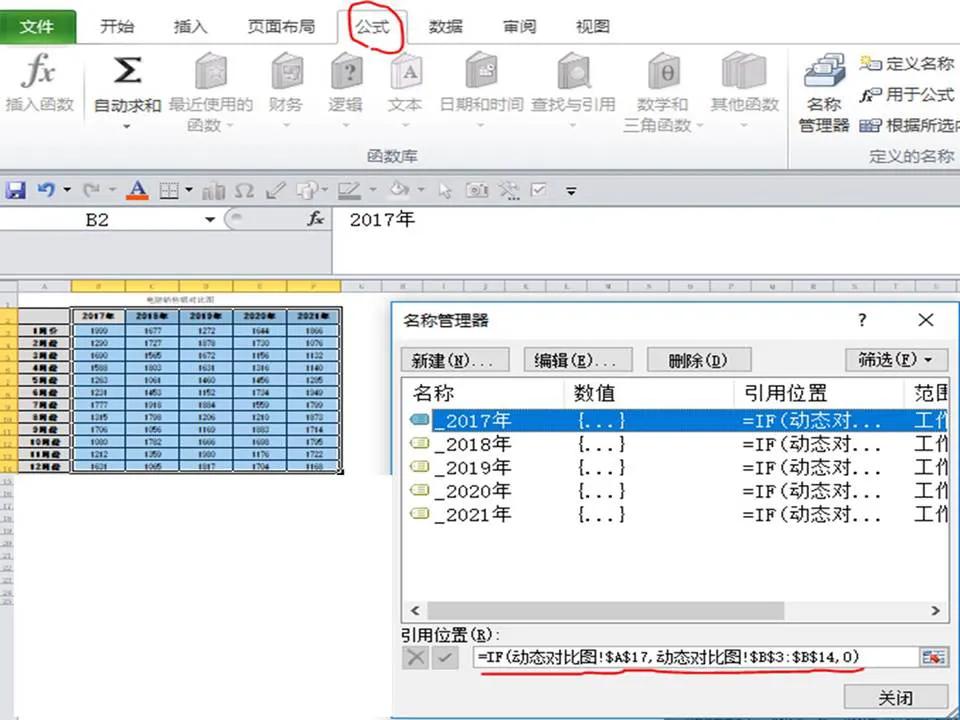Viewport: 960px width, 720px height.
Task: Click the pen underline color icon in toolbar
Action: click(350, 190)
